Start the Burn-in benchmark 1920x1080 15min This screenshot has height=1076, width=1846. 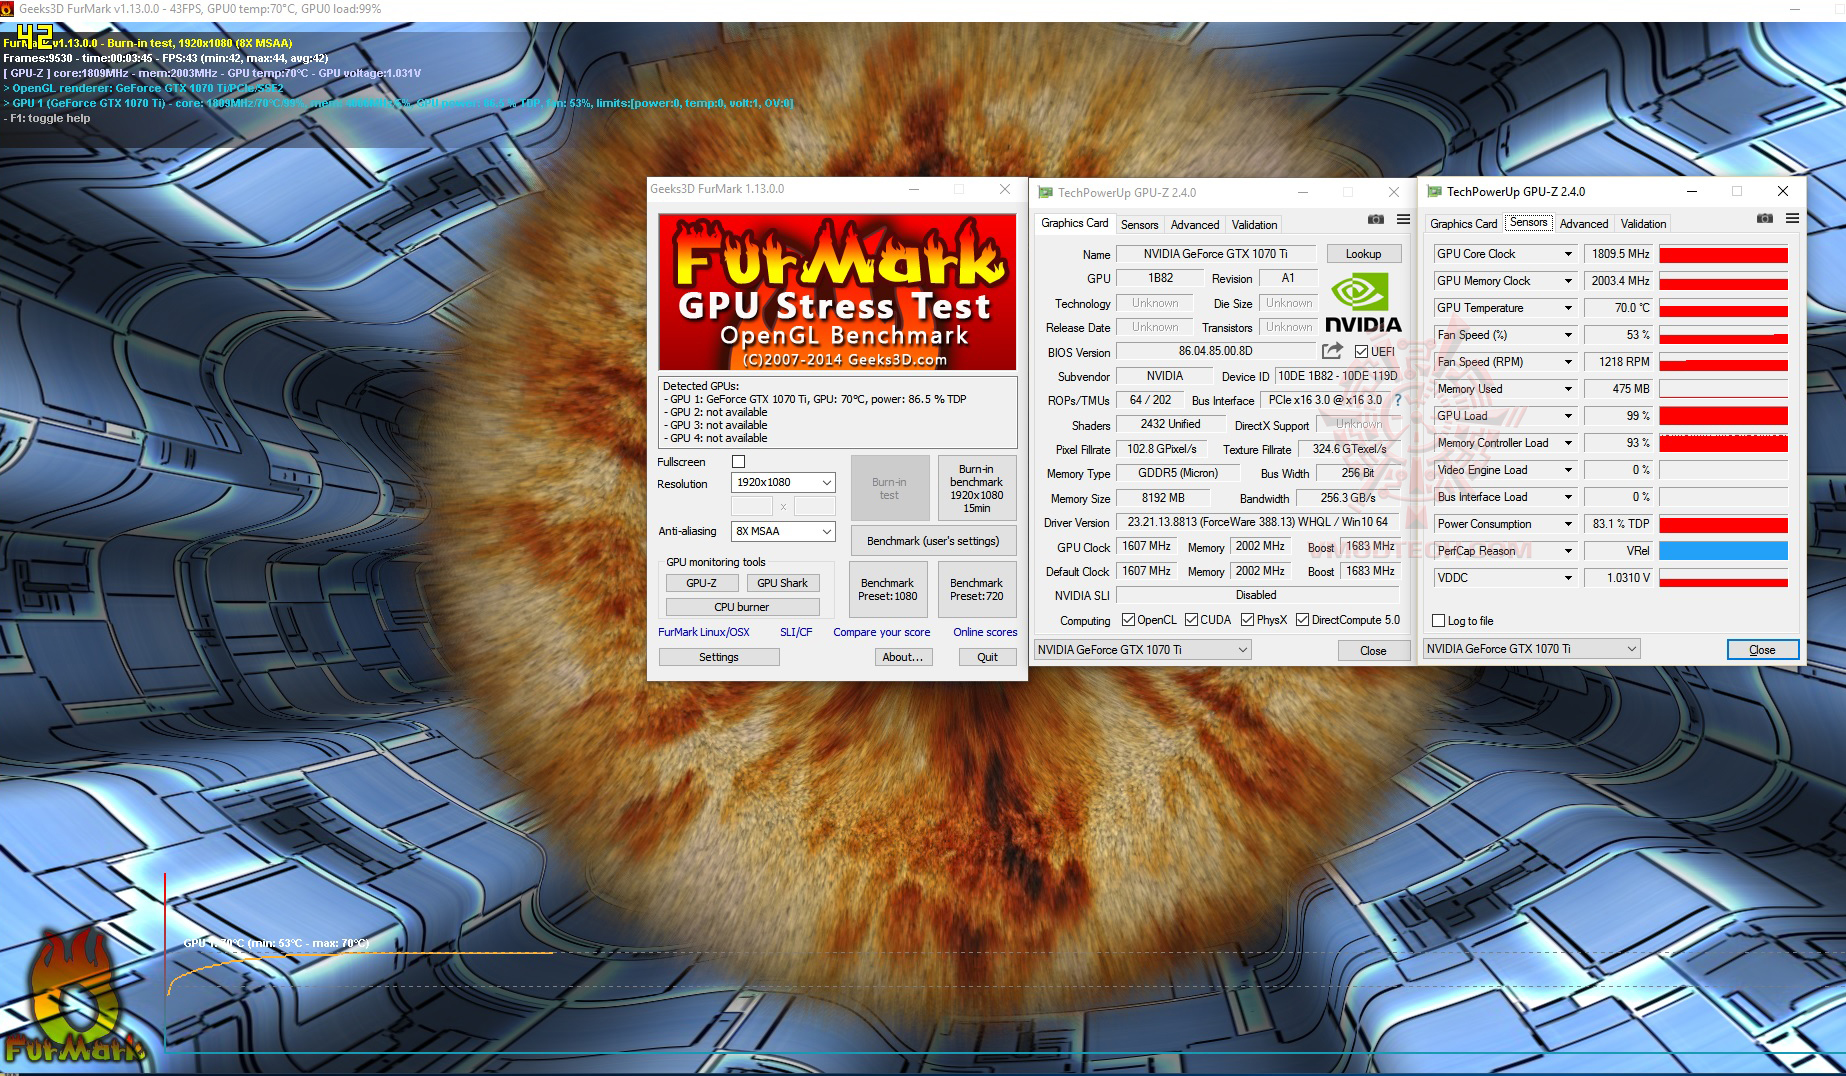click(976, 488)
